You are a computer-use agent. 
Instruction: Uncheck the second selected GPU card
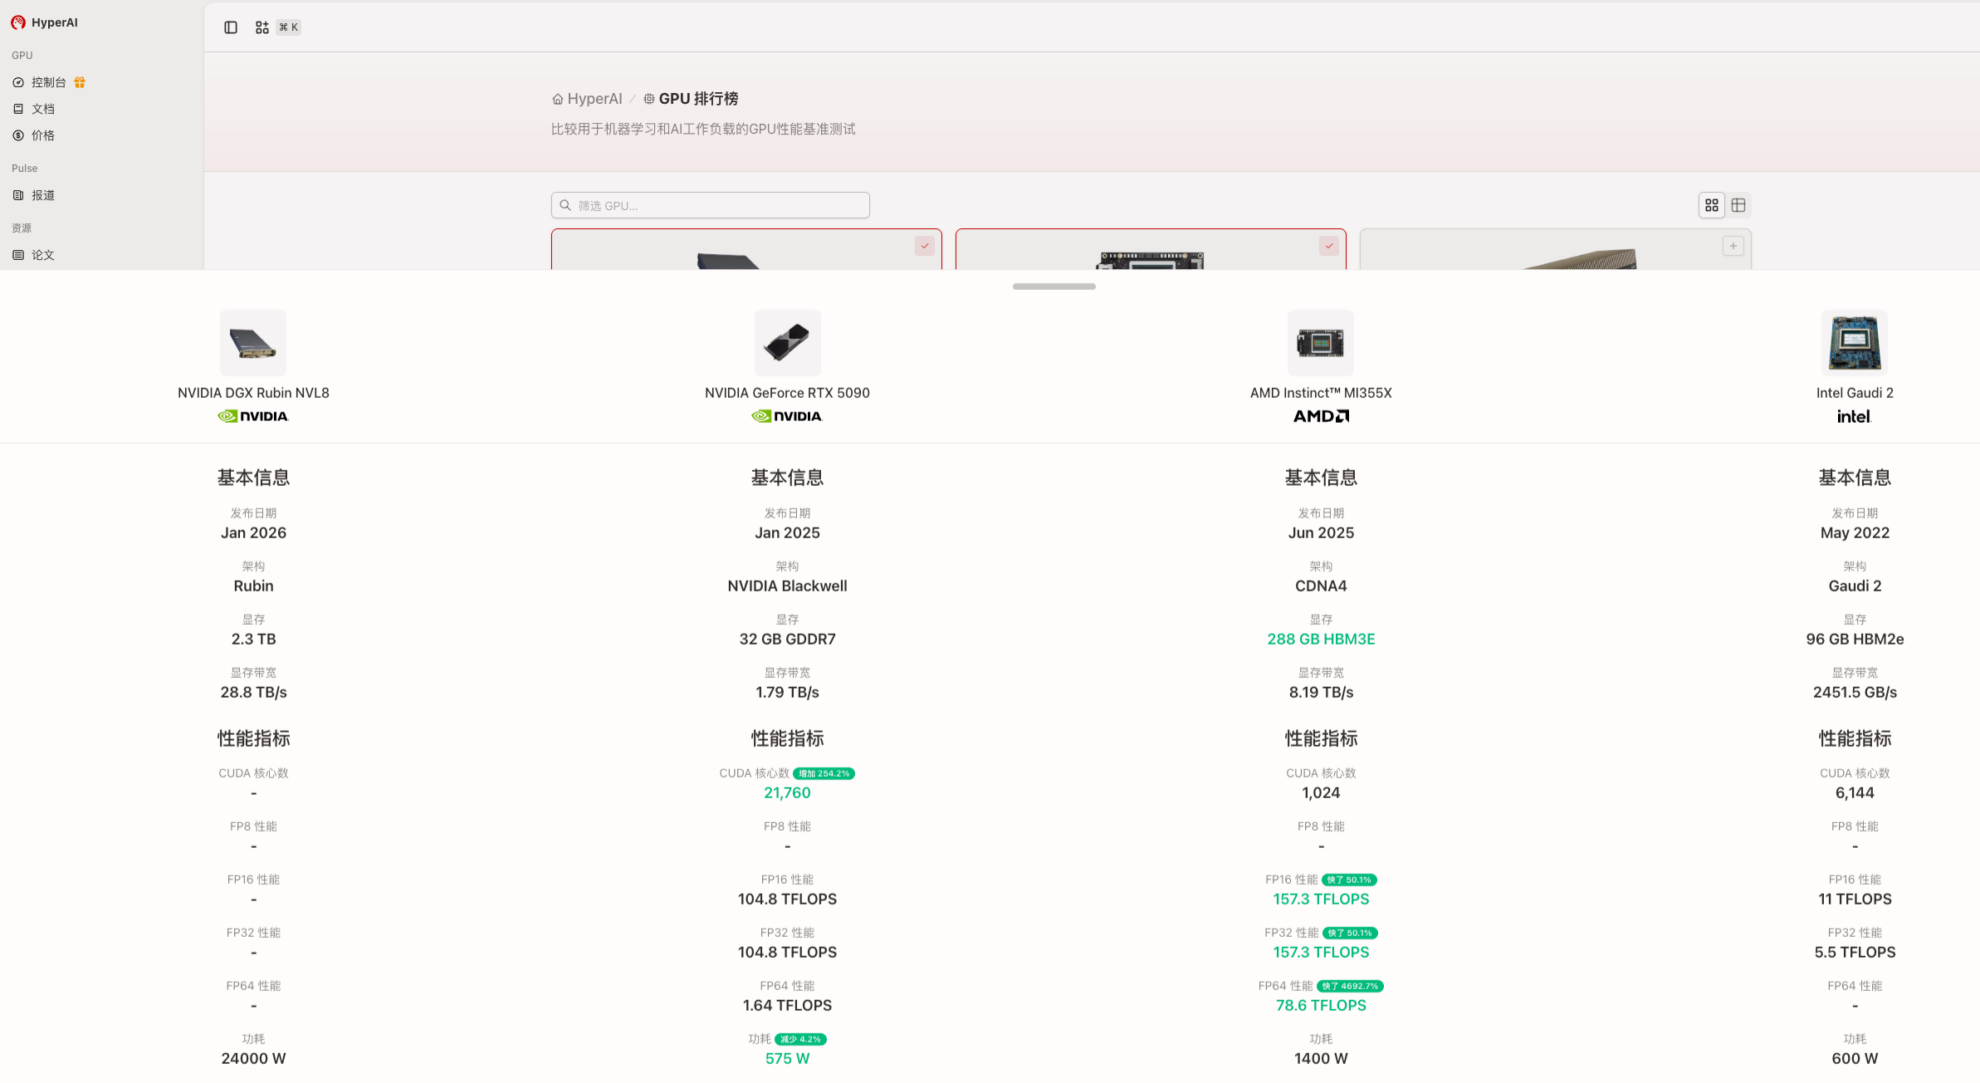[x=1328, y=246]
